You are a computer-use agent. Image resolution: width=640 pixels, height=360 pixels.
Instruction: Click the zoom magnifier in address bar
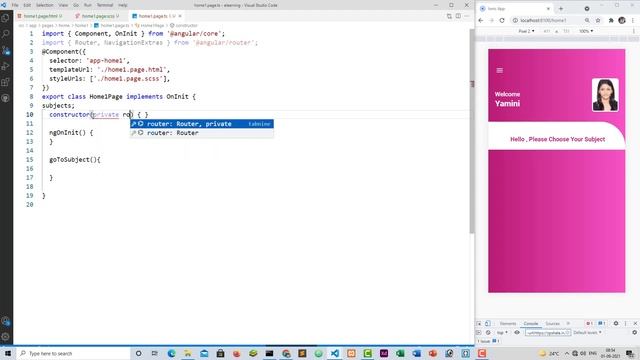[x=587, y=20]
